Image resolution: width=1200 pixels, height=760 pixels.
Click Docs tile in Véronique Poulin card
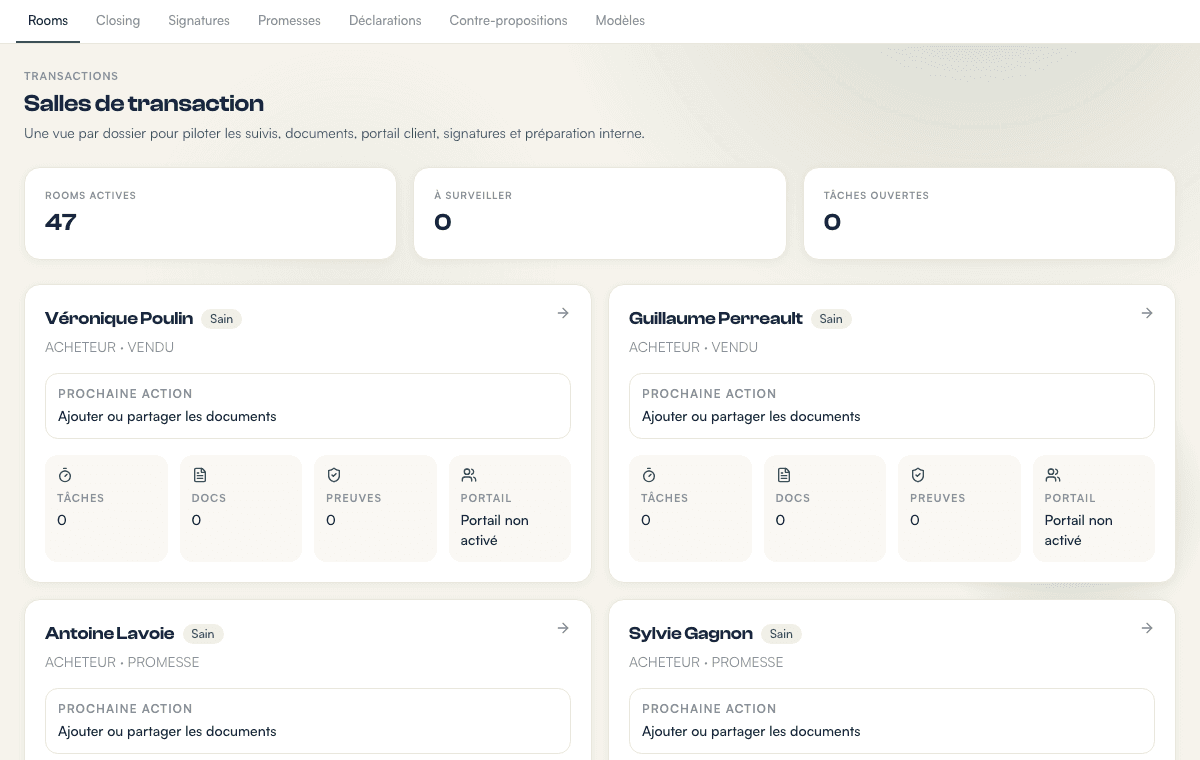pos(241,509)
